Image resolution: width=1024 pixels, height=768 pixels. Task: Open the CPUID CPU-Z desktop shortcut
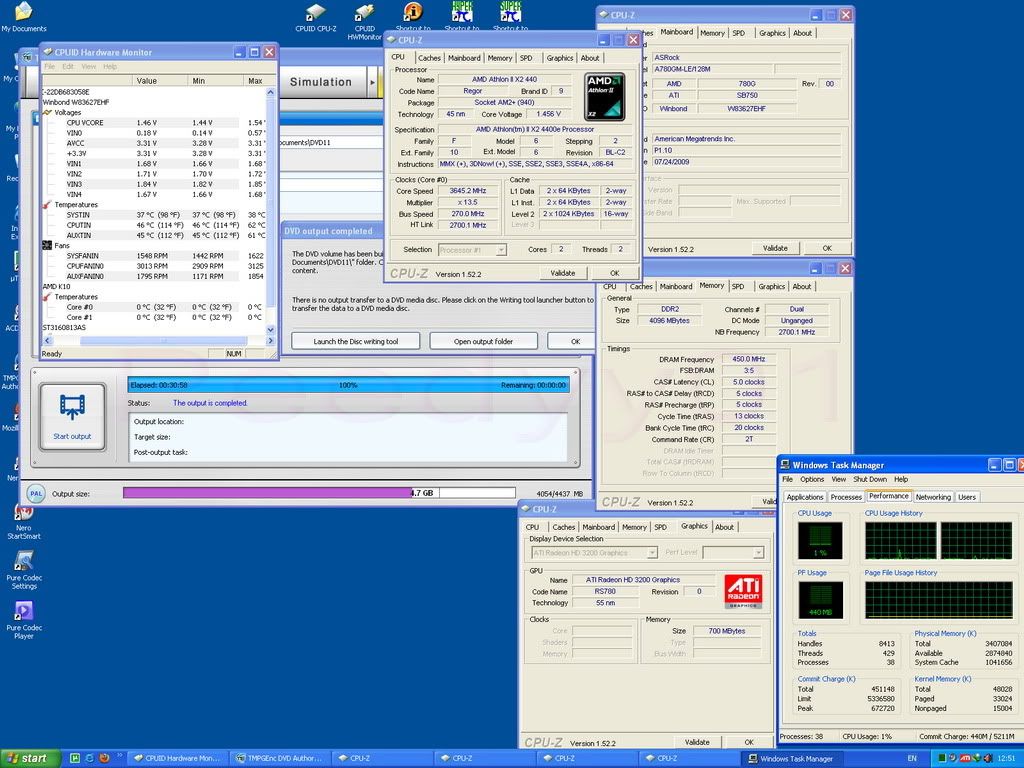(x=315, y=17)
